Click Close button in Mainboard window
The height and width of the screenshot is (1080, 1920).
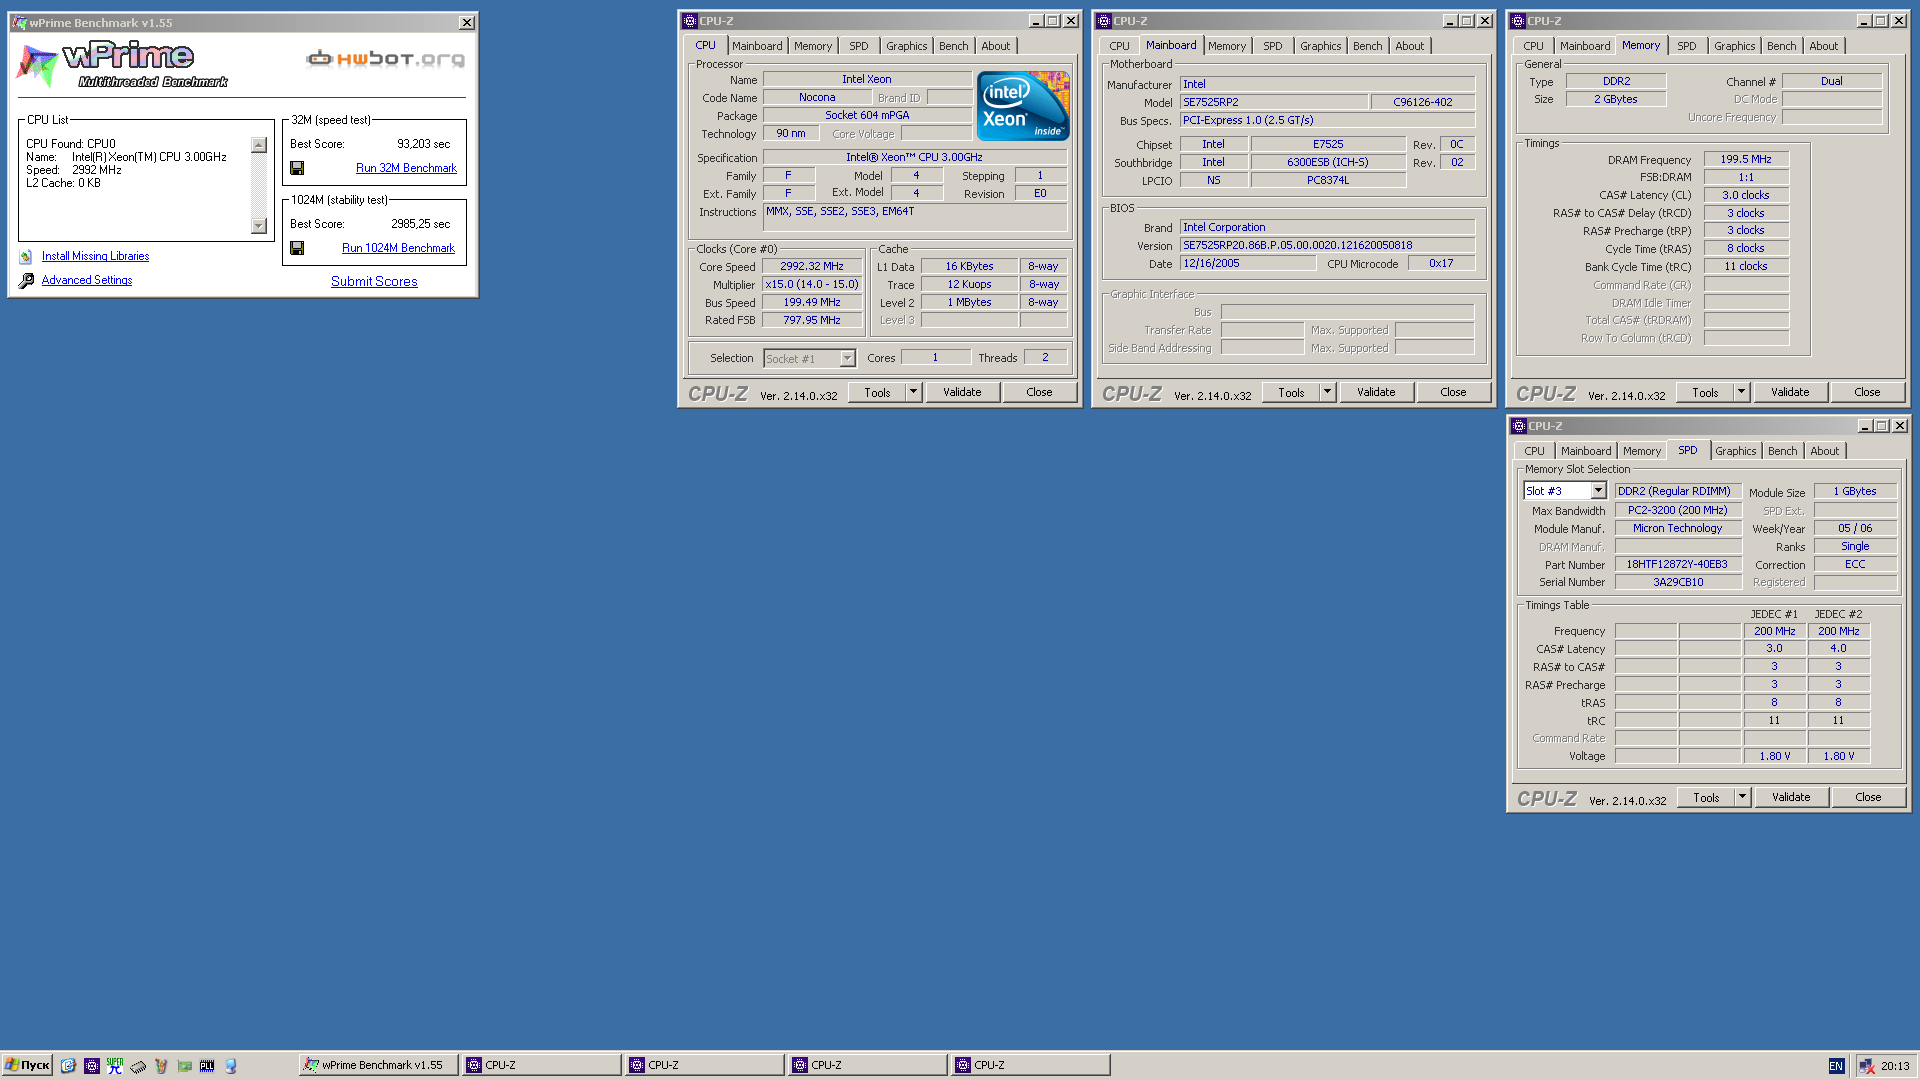(x=1453, y=392)
